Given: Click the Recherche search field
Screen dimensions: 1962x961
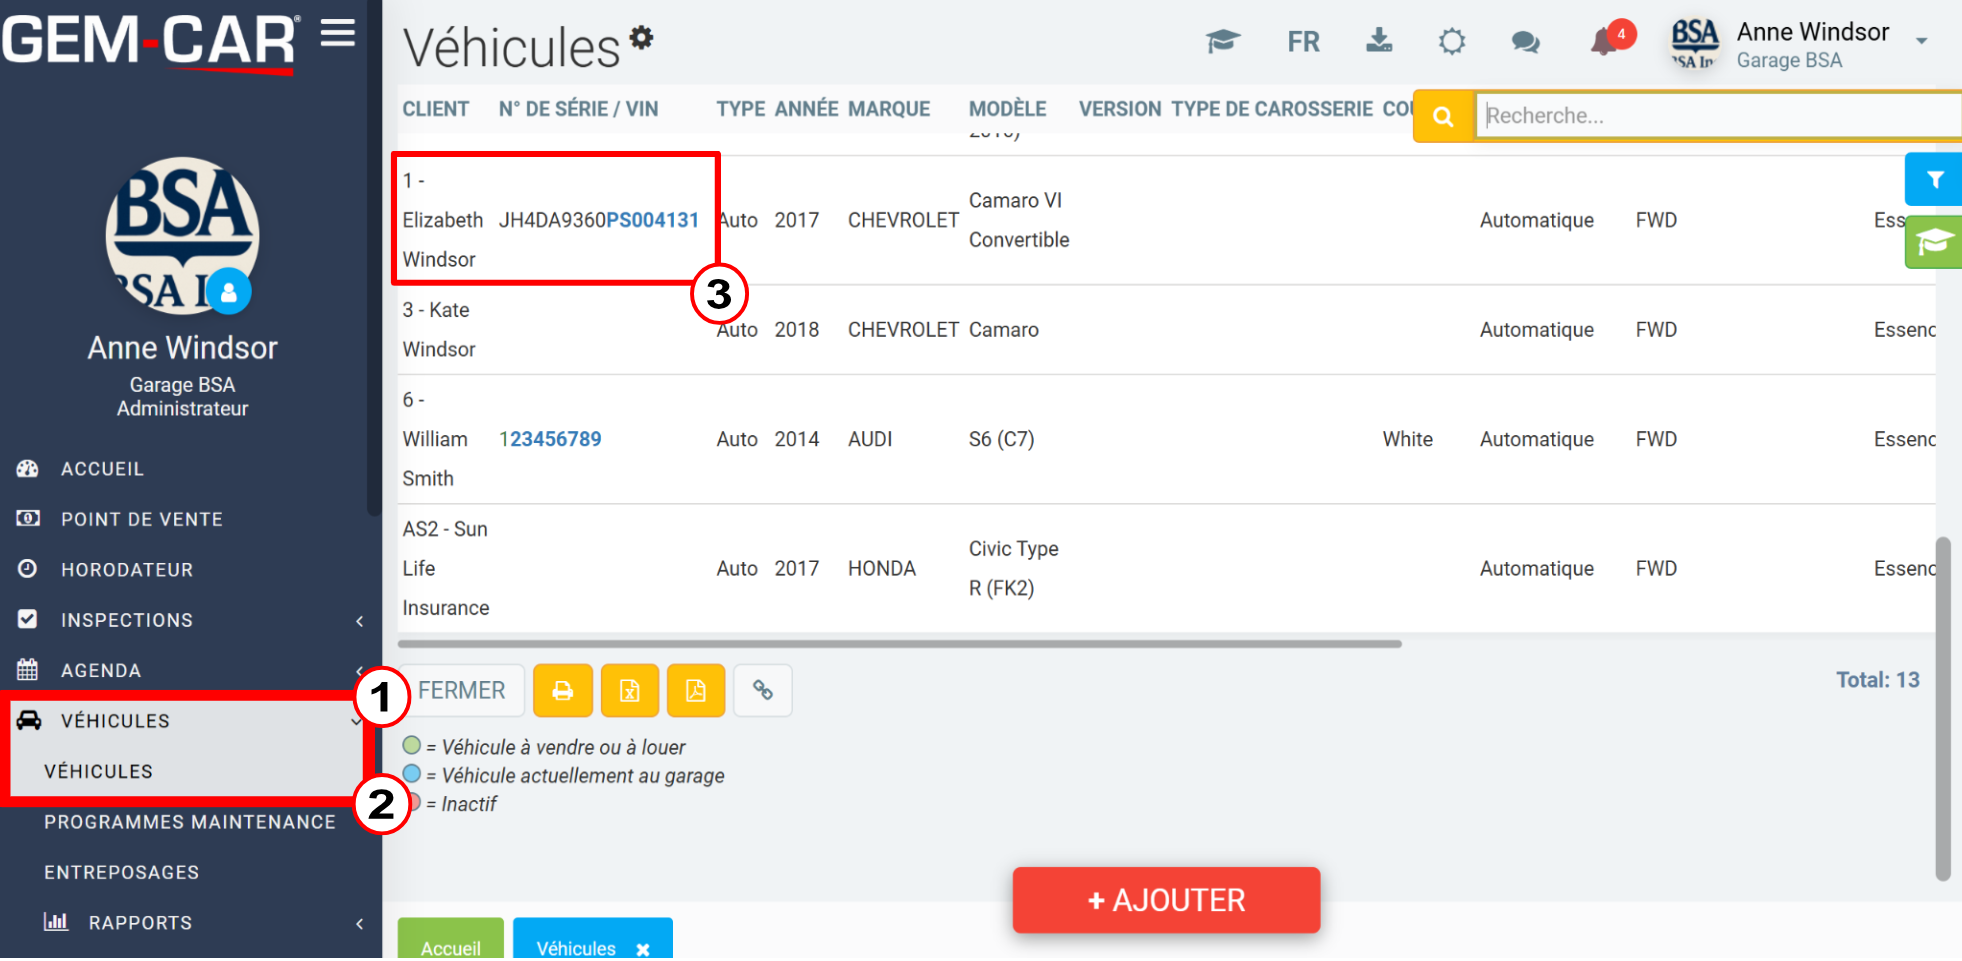Looking at the screenshot, I should (x=1715, y=116).
